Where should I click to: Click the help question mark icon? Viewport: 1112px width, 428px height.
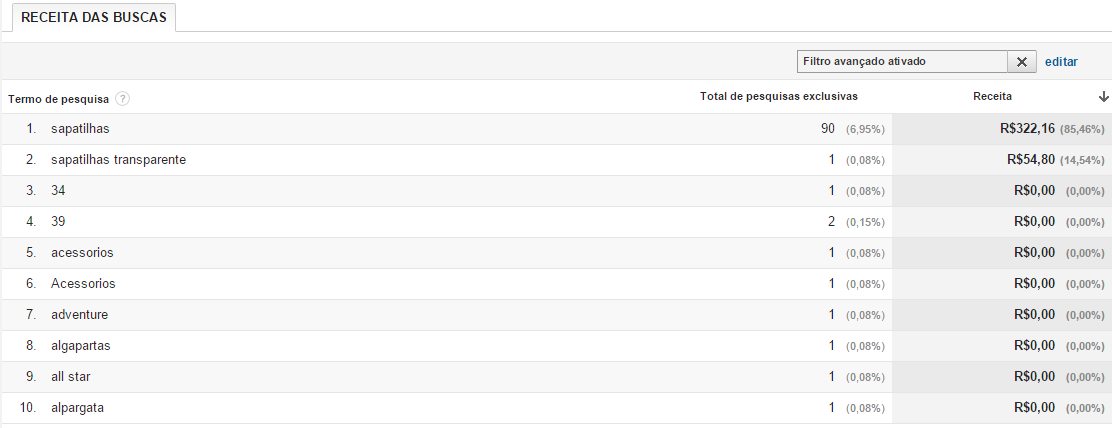point(123,98)
